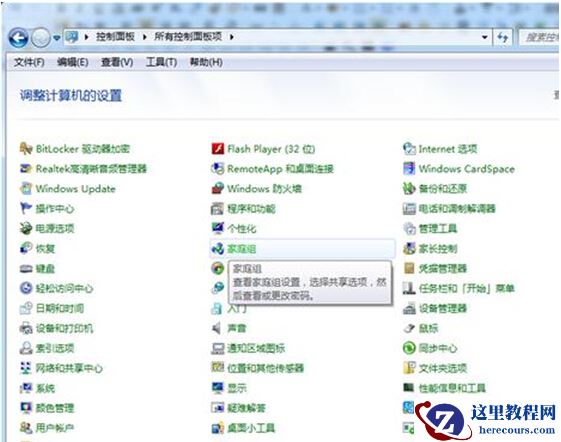Open the 查看(V) menu

point(117,62)
